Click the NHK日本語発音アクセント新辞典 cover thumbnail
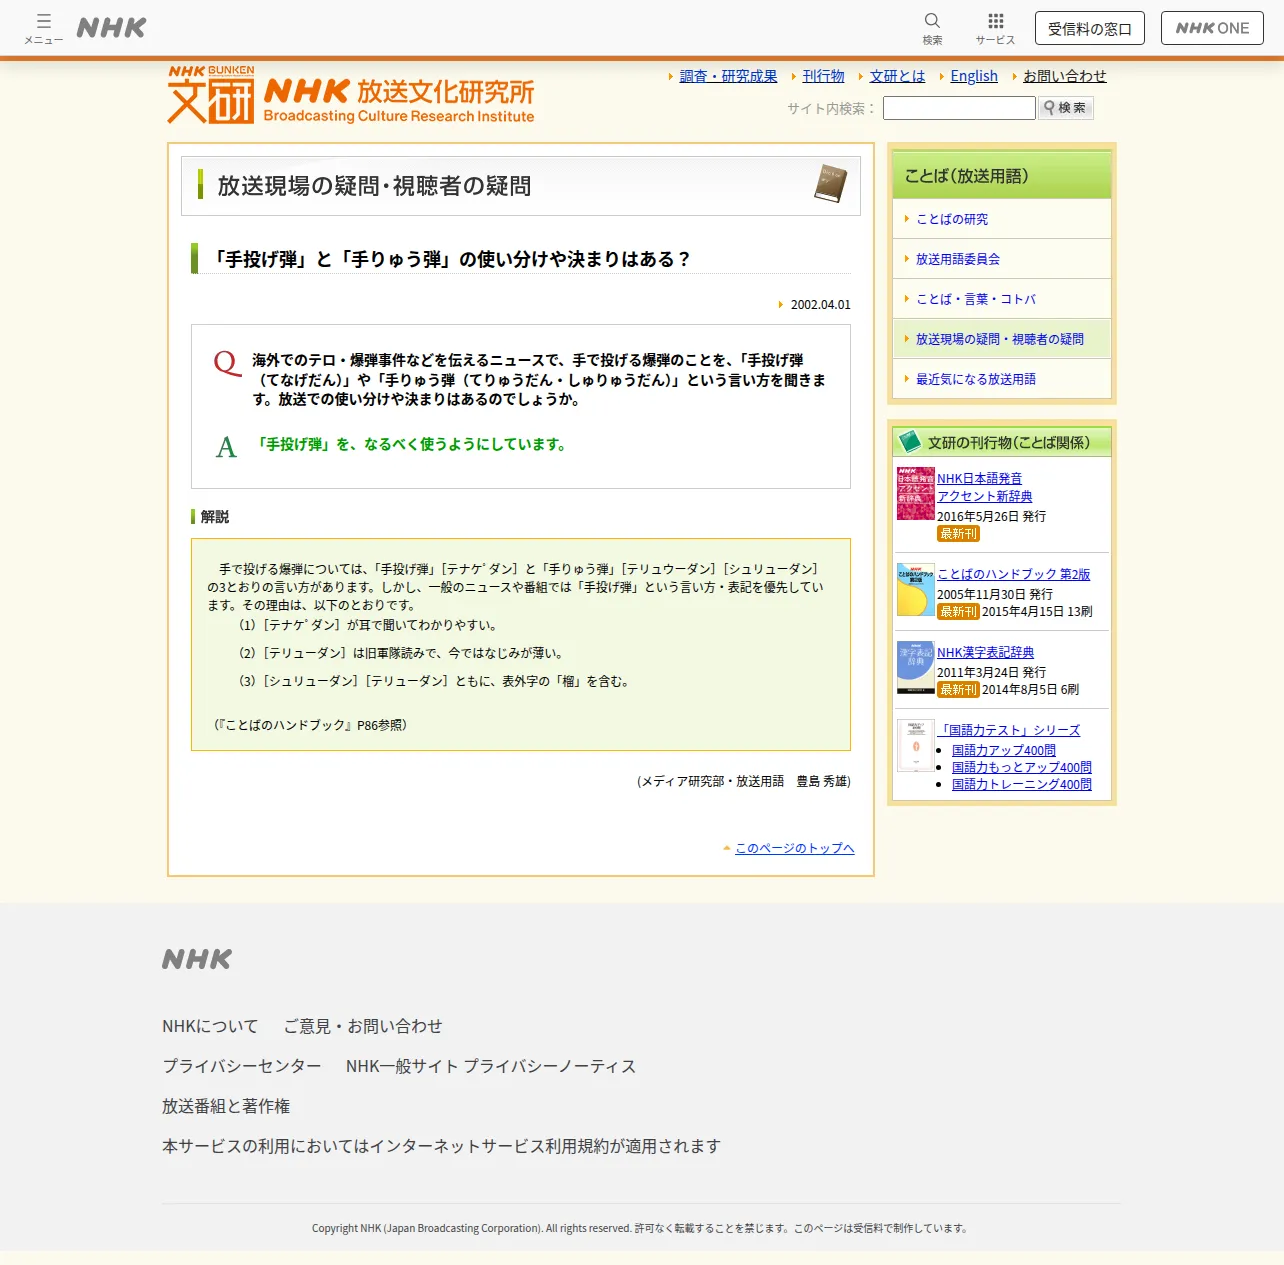This screenshot has width=1284, height=1265. pos(915,493)
